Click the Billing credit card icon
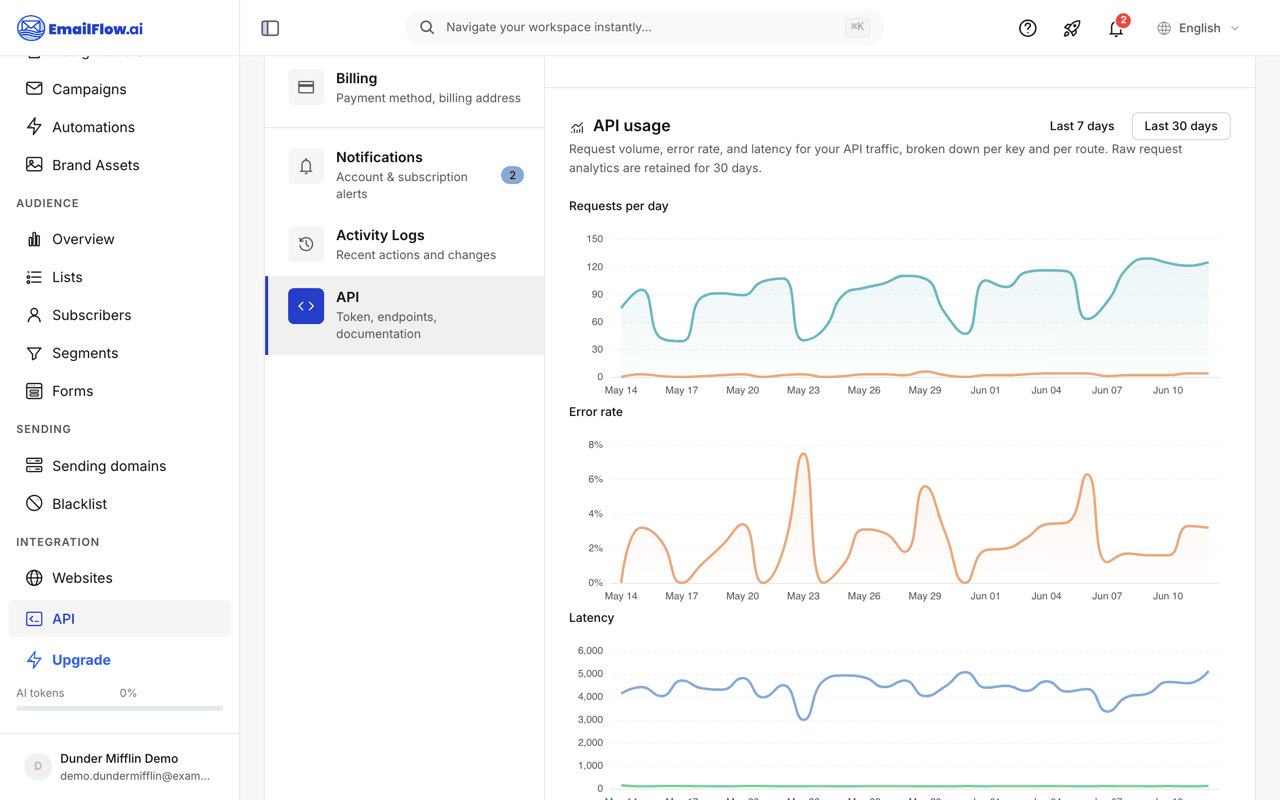 tap(306, 87)
